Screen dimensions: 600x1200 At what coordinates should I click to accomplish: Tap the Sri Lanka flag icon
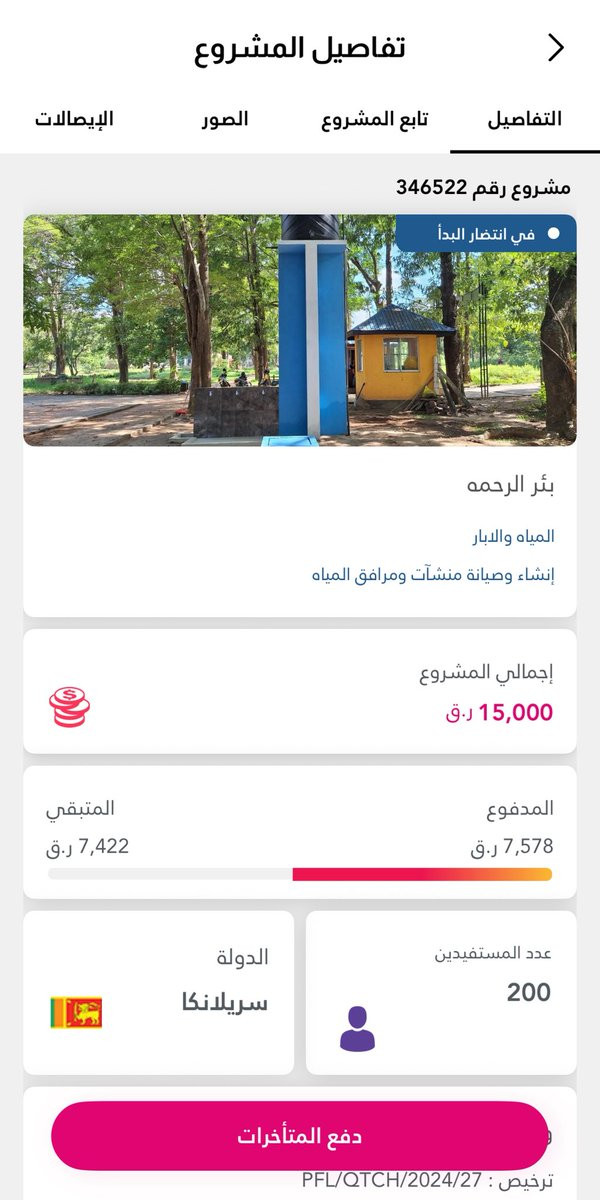click(76, 1012)
